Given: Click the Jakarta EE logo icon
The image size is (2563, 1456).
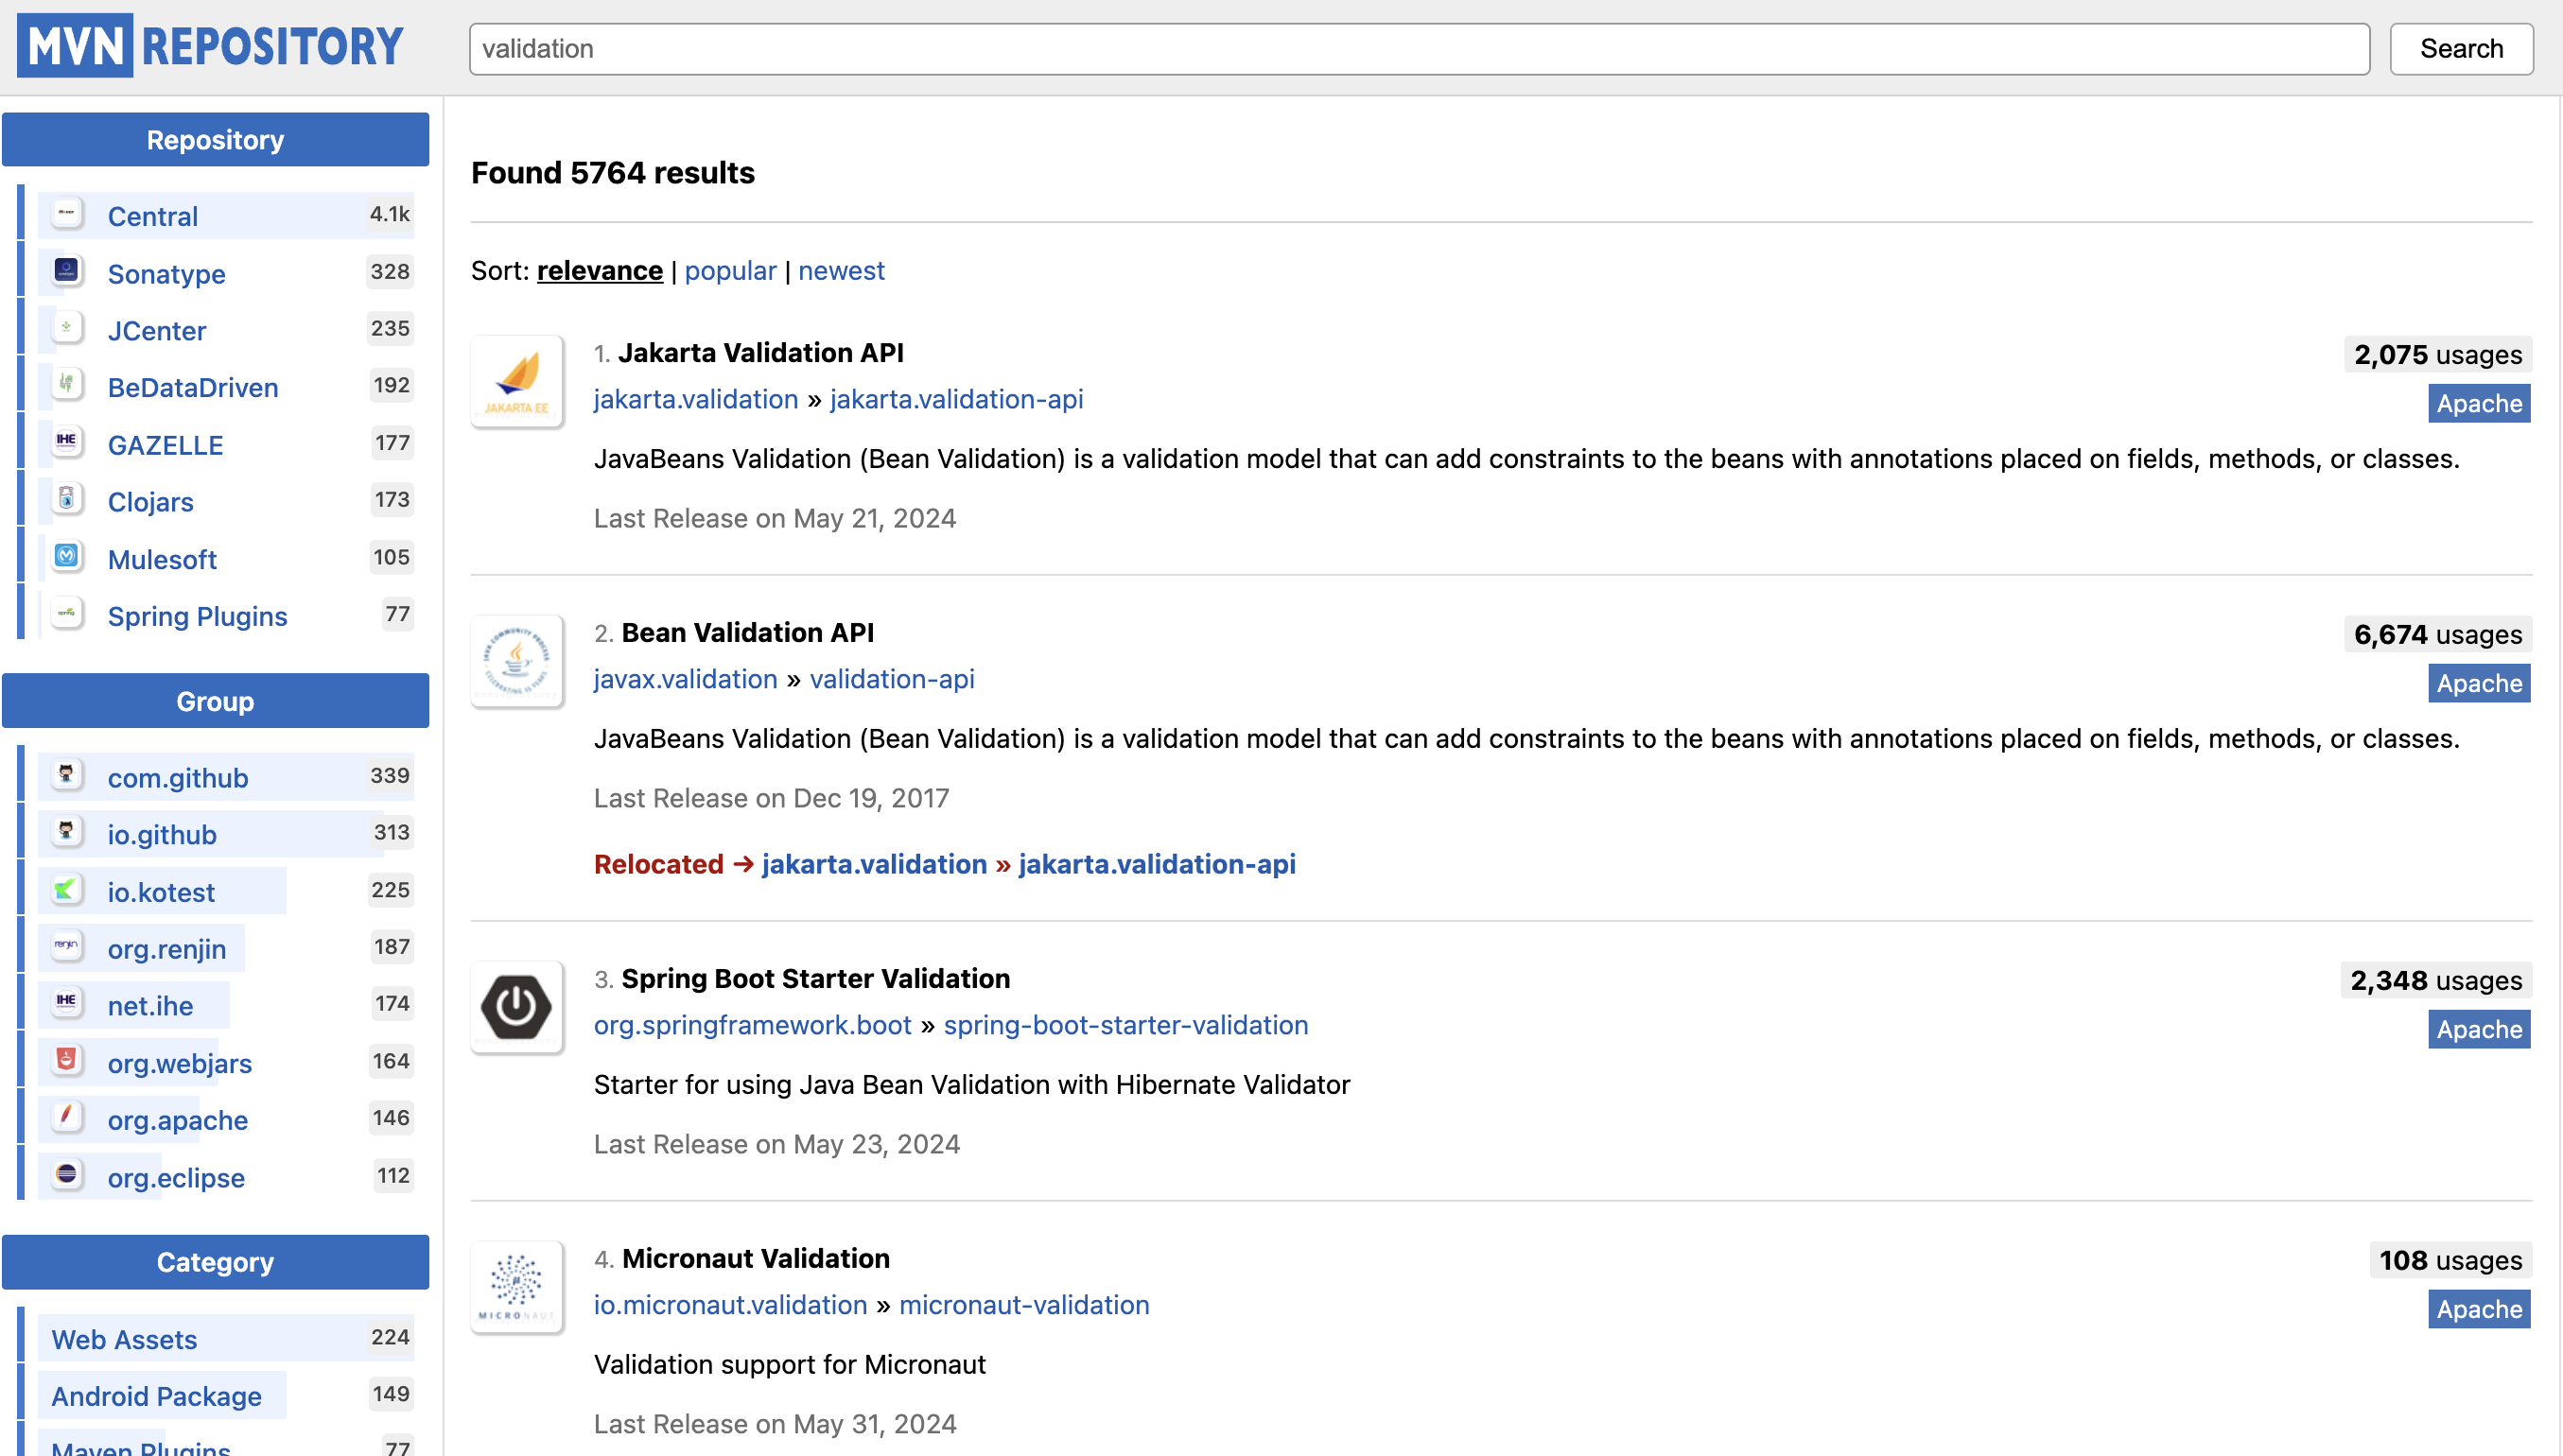Looking at the screenshot, I should pyautogui.click(x=517, y=382).
